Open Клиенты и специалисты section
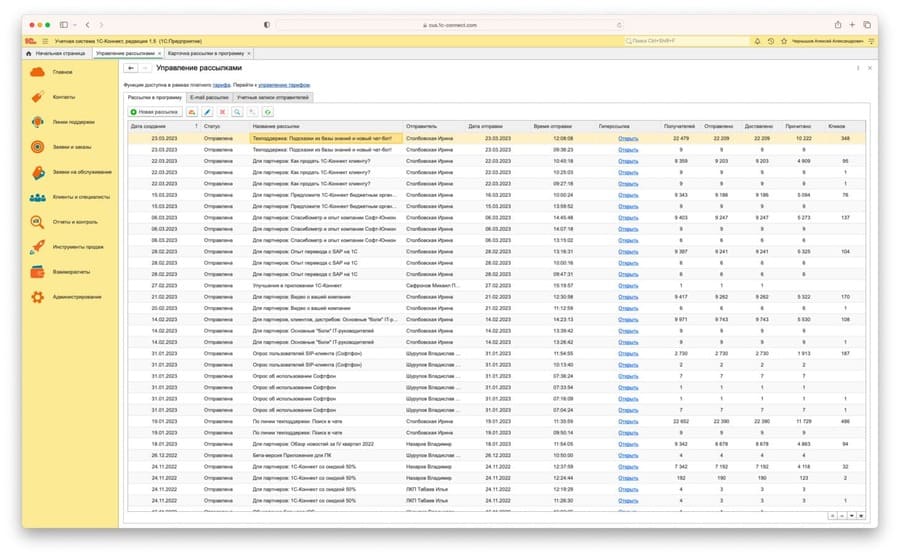900x557 pixels. pos(69,197)
